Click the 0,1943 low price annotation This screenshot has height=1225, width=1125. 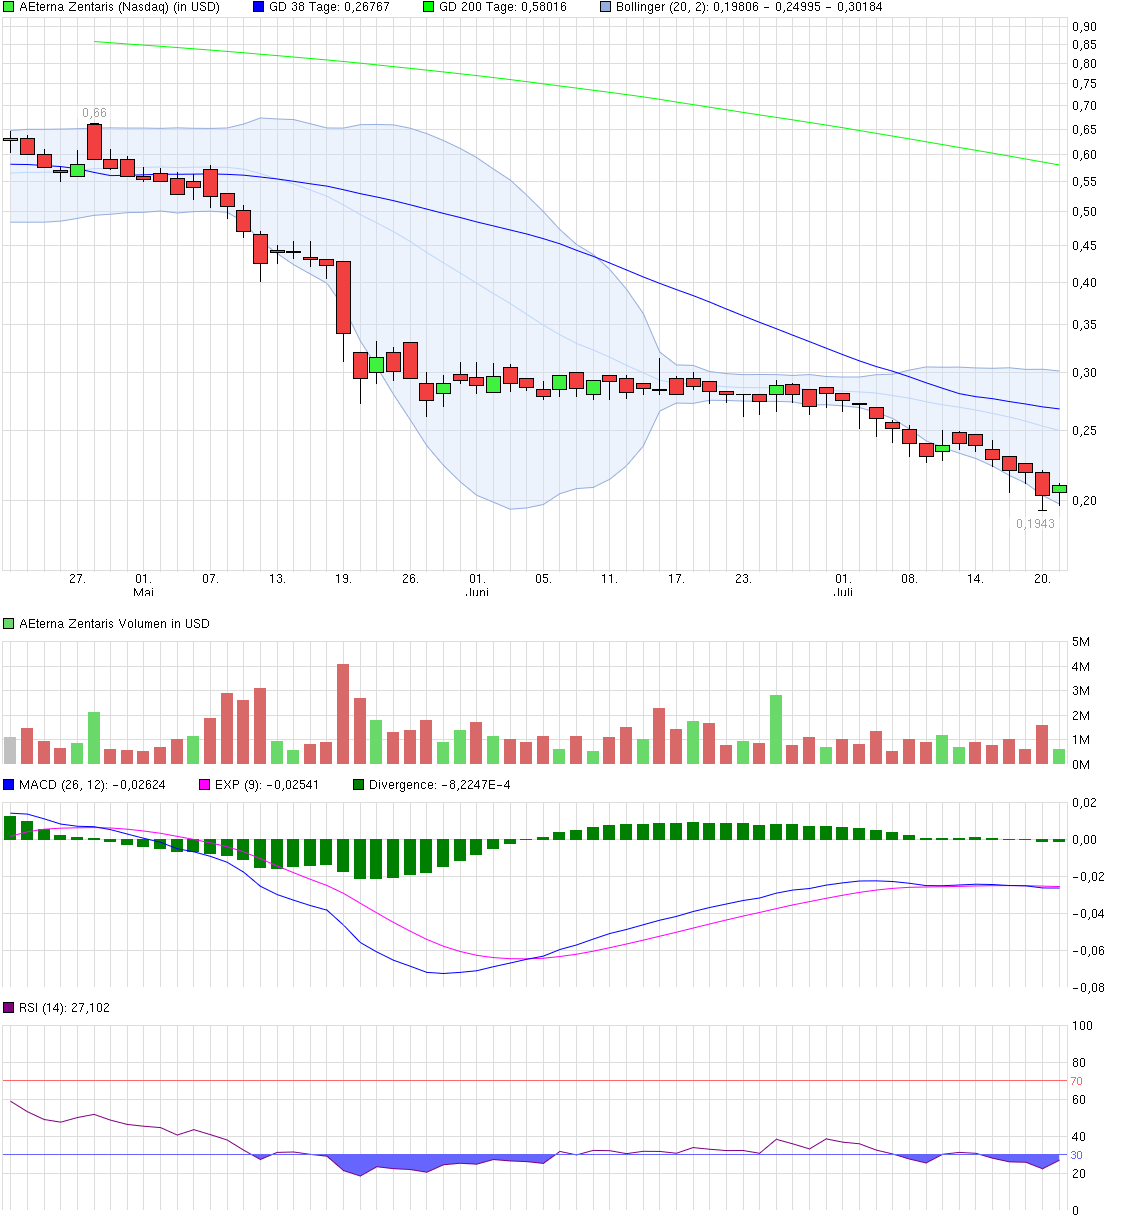pyautogui.click(x=1035, y=524)
